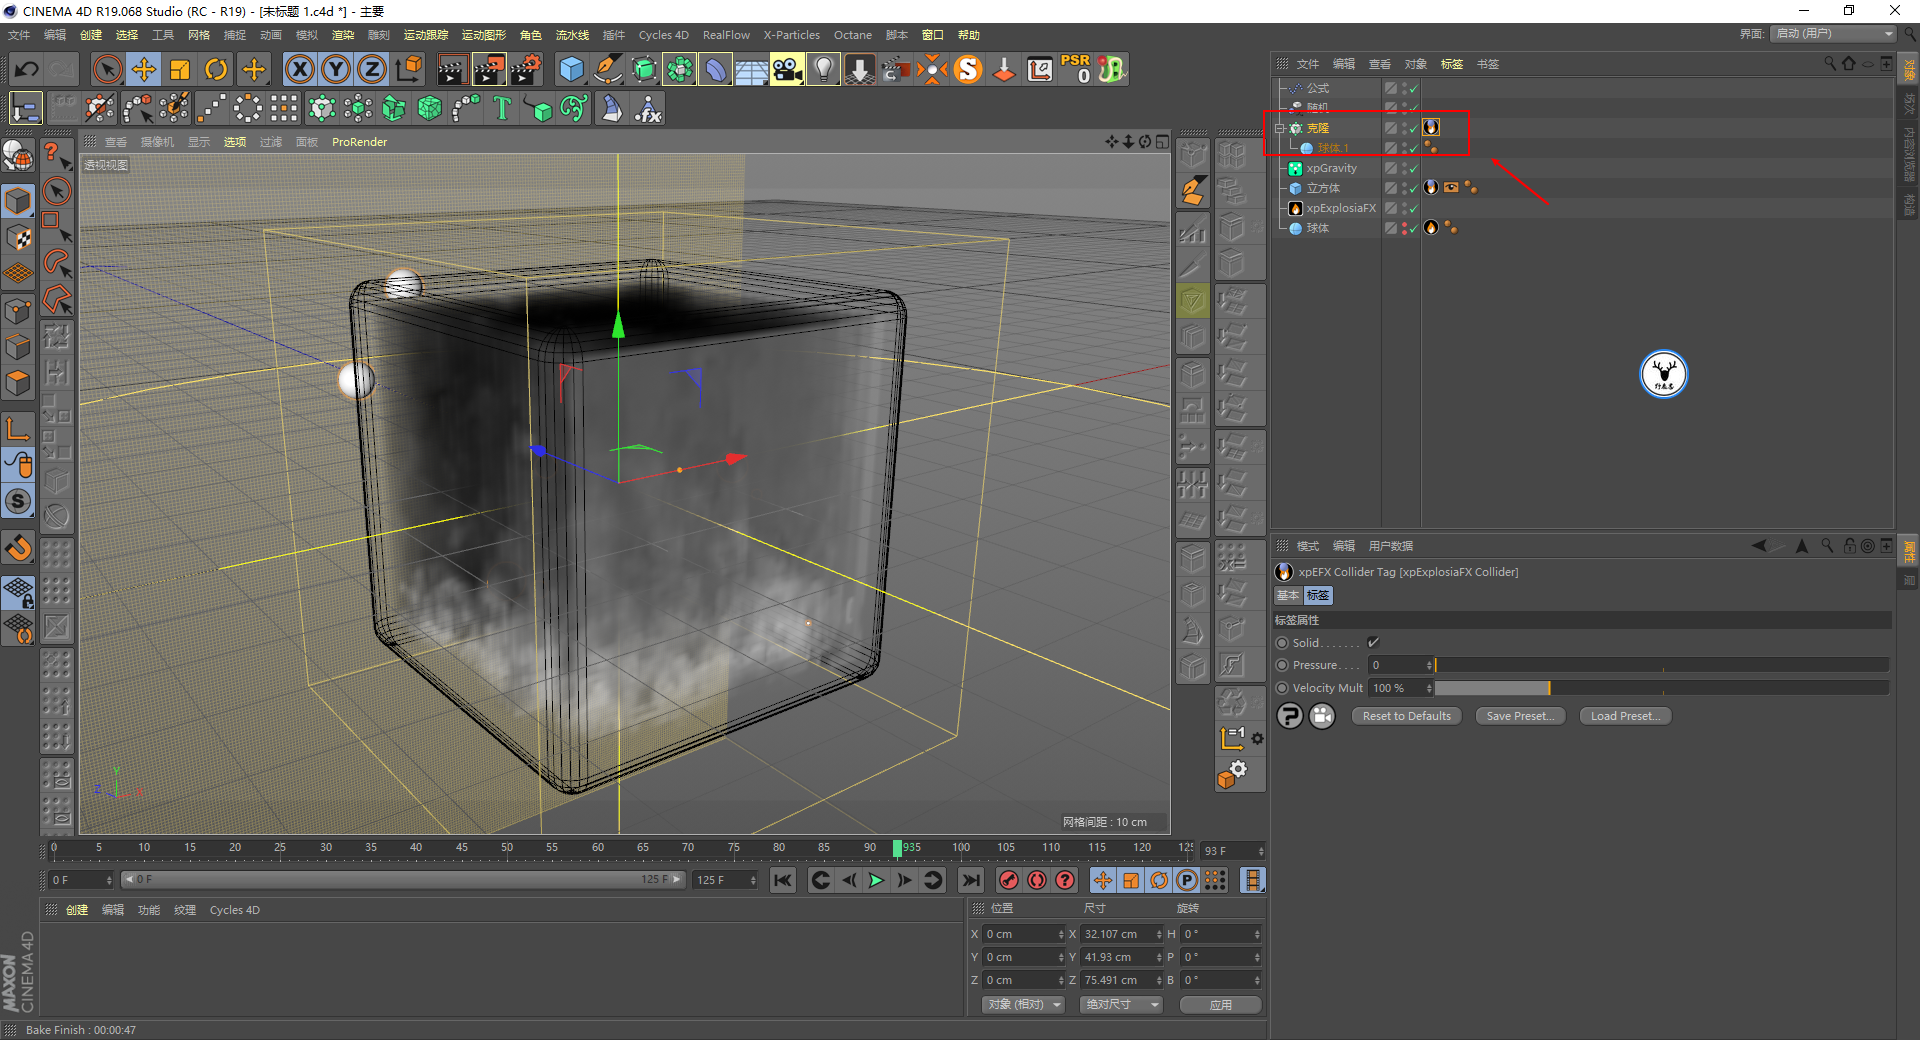Open the 模拟 menu in main menu bar
This screenshot has height=1040, width=1920.
pos(307,35)
